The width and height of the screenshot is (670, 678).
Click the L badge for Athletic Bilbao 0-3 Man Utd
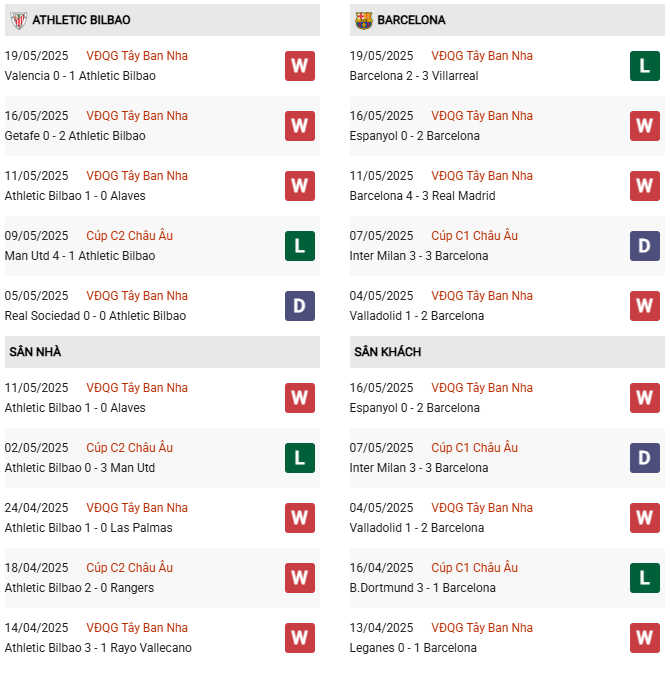[x=300, y=458]
